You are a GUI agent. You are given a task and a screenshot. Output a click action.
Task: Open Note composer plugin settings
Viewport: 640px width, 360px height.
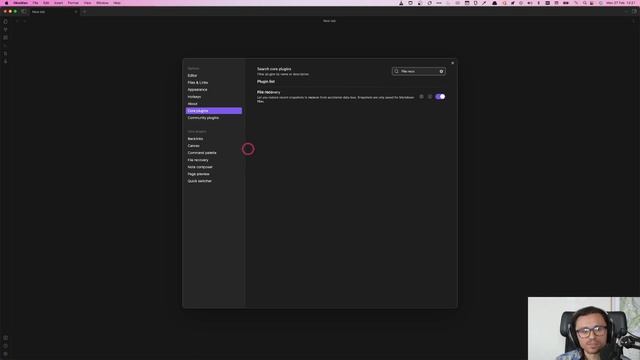[200, 167]
